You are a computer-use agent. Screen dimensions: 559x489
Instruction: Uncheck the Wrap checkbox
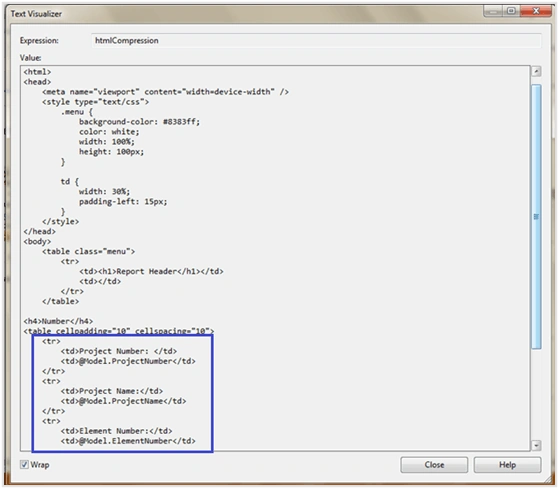tap(24, 464)
